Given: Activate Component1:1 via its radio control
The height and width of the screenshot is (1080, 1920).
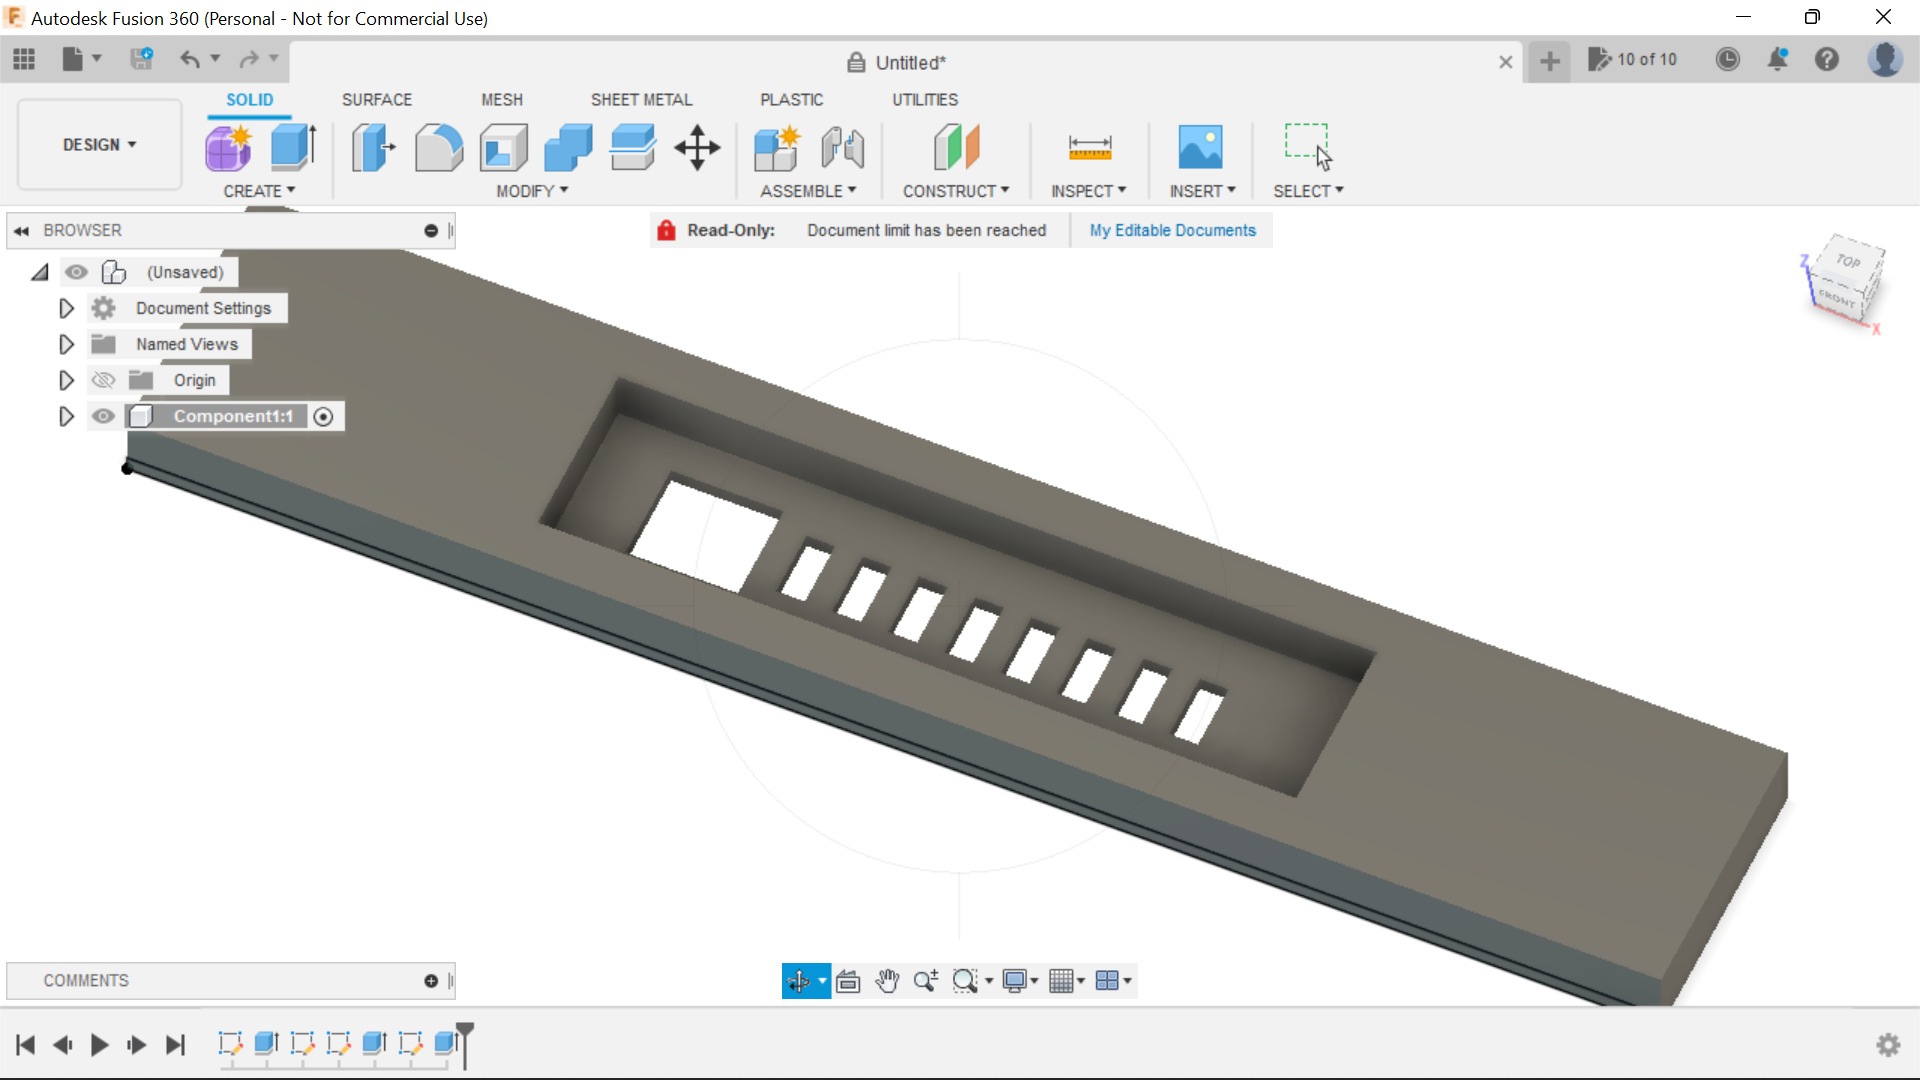Looking at the screenshot, I should pyautogui.click(x=323, y=416).
